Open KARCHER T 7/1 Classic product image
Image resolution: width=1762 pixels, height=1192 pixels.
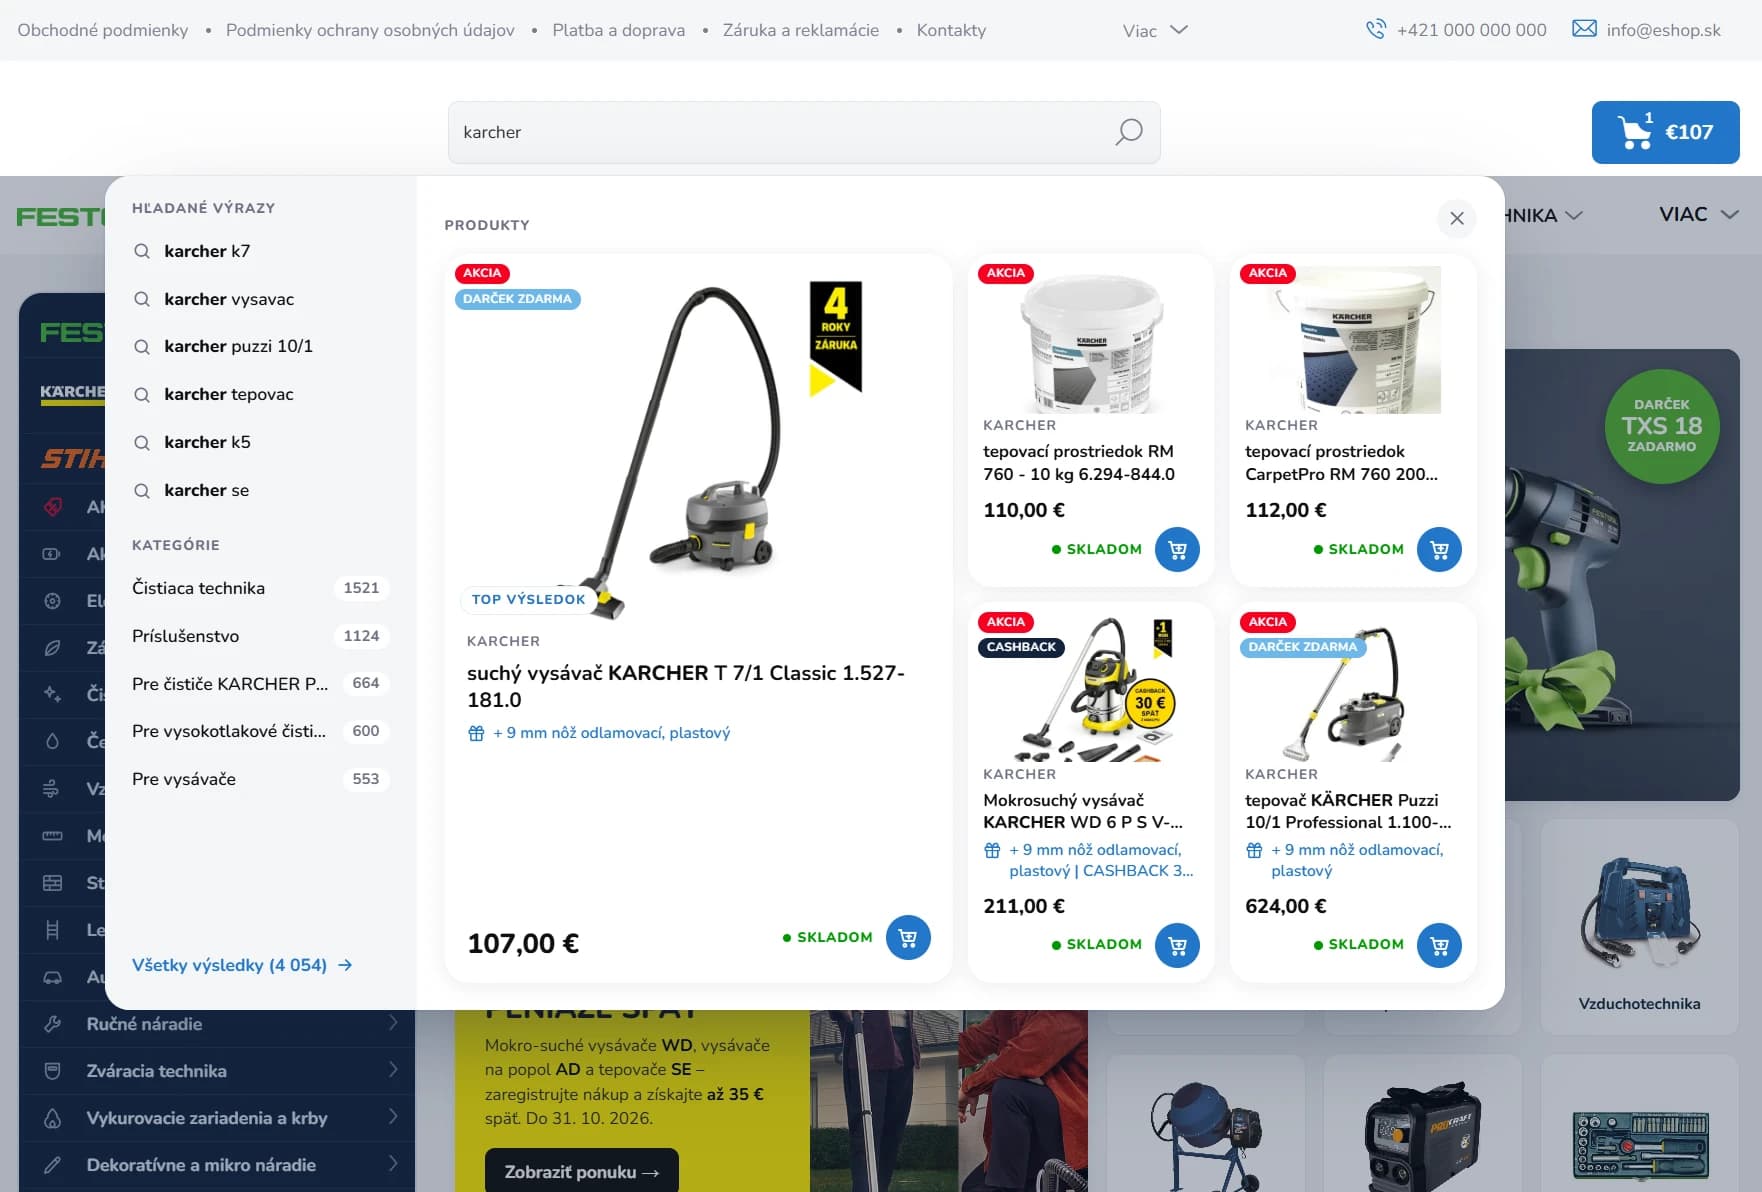coord(698,440)
